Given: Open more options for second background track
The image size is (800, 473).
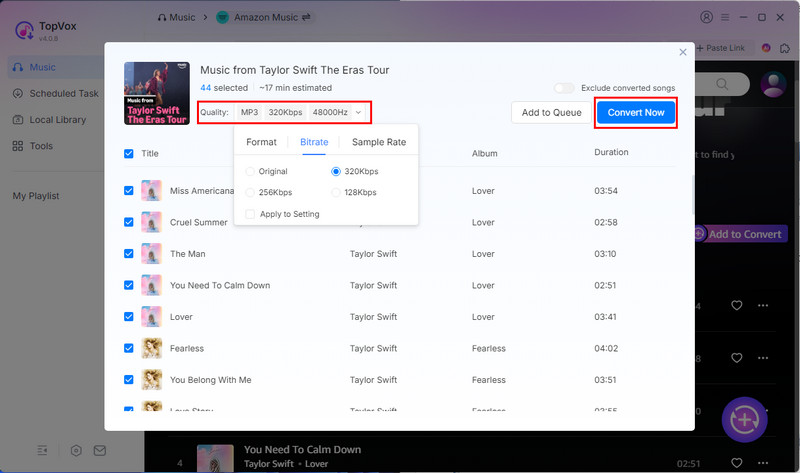Looking at the screenshot, I should tap(763, 358).
